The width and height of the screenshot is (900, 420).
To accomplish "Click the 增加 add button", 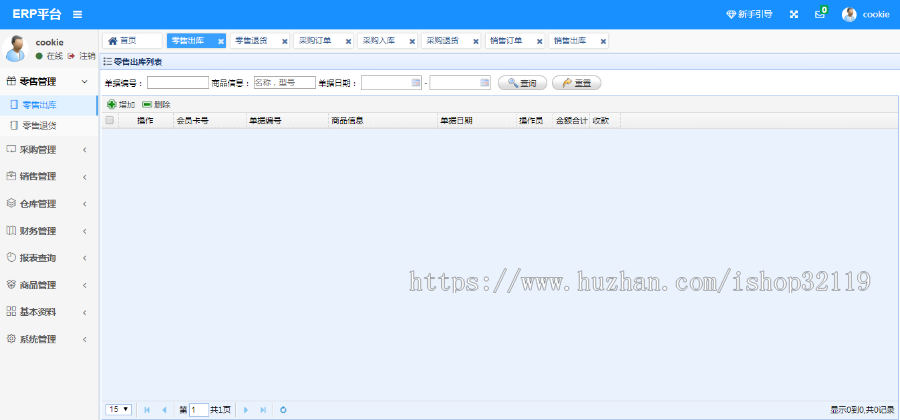I will point(121,104).
